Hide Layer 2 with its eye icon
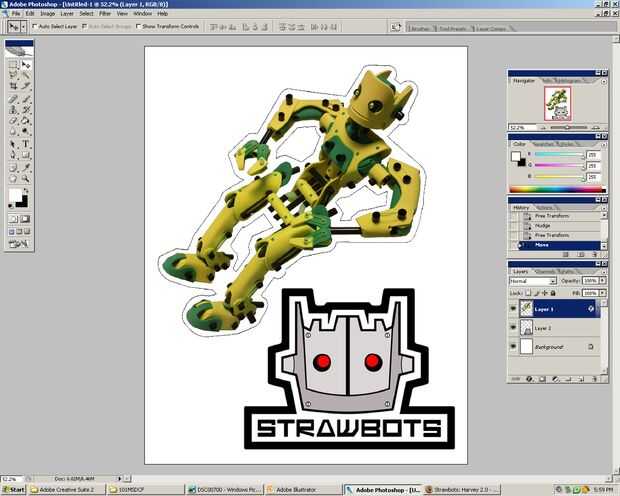620x496 pixels. [x=513, y=328]
